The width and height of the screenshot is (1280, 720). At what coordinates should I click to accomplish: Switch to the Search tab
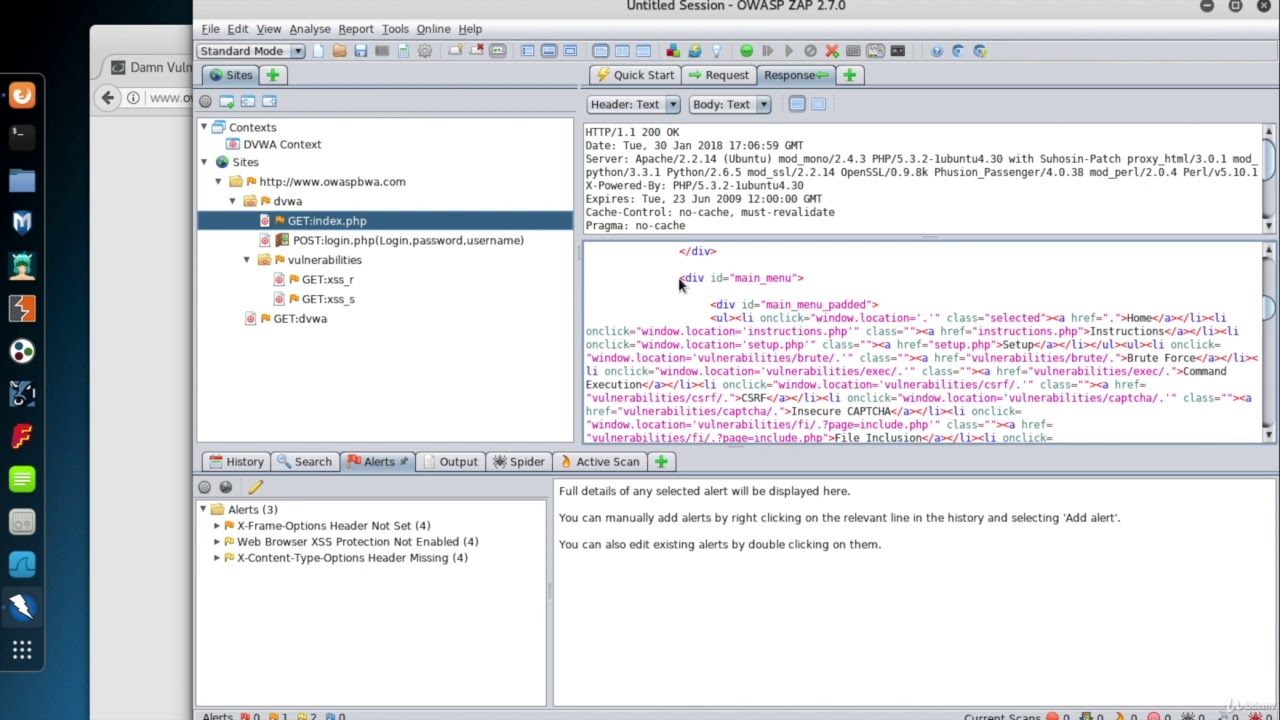click(304, 462)
